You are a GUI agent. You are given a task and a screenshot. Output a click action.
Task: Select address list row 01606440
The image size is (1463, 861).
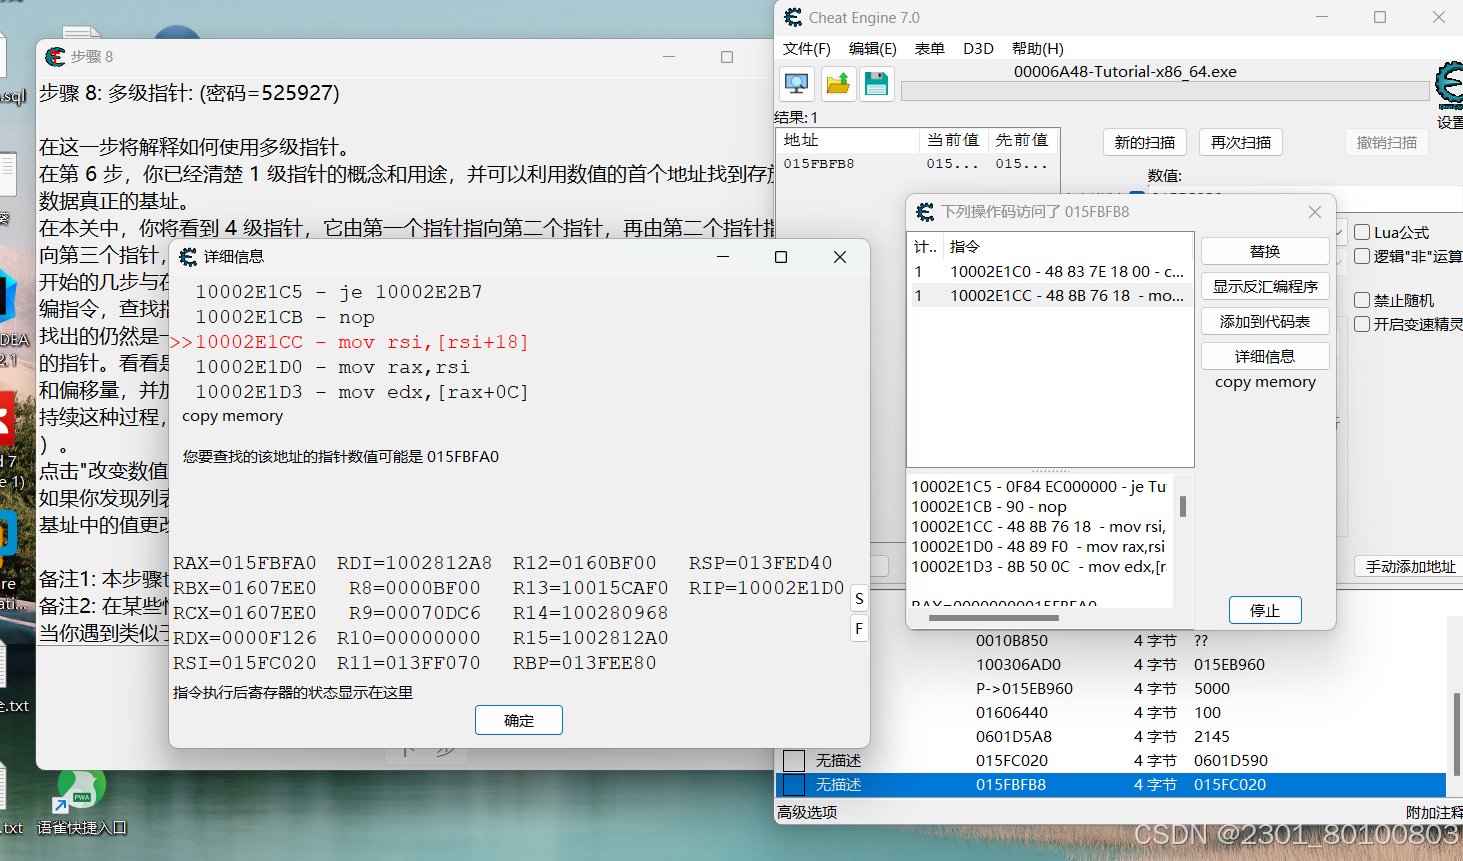tap(1110, 713)
